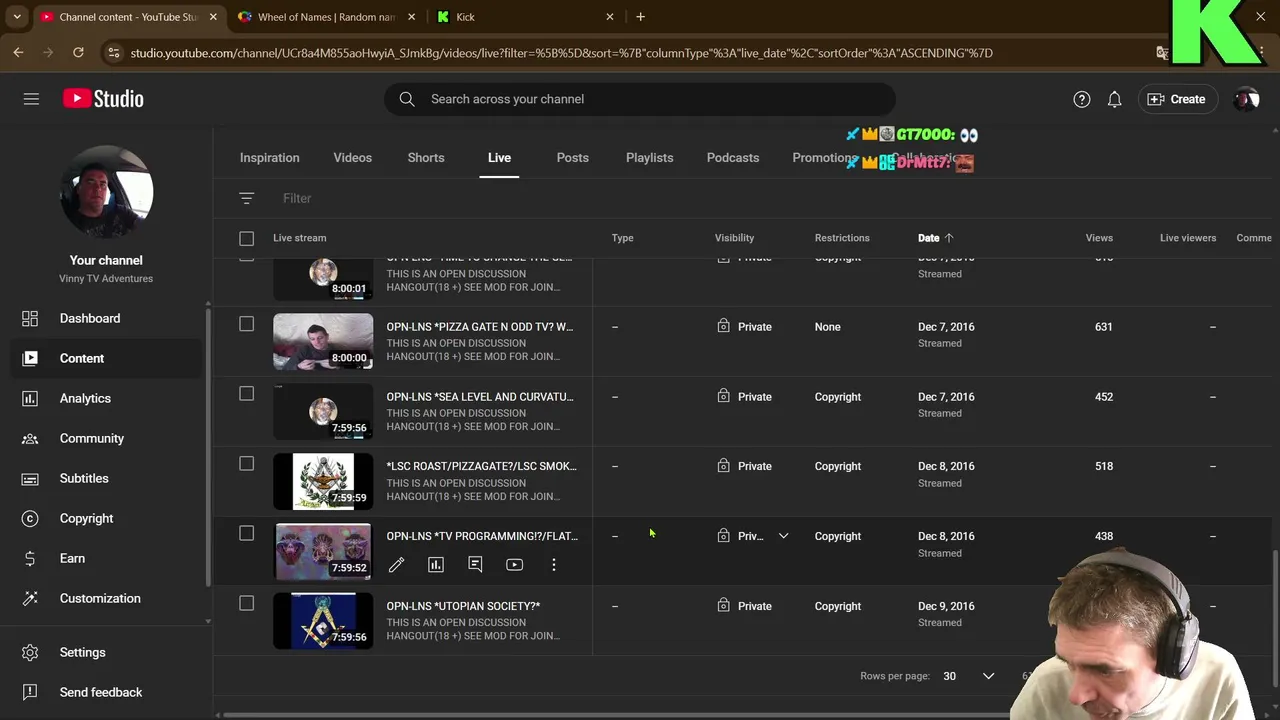The width and height of the screenshot is (1280, 720).
Task: Click the Subtitles sidebar icon
Action: (x=30, y=478)
